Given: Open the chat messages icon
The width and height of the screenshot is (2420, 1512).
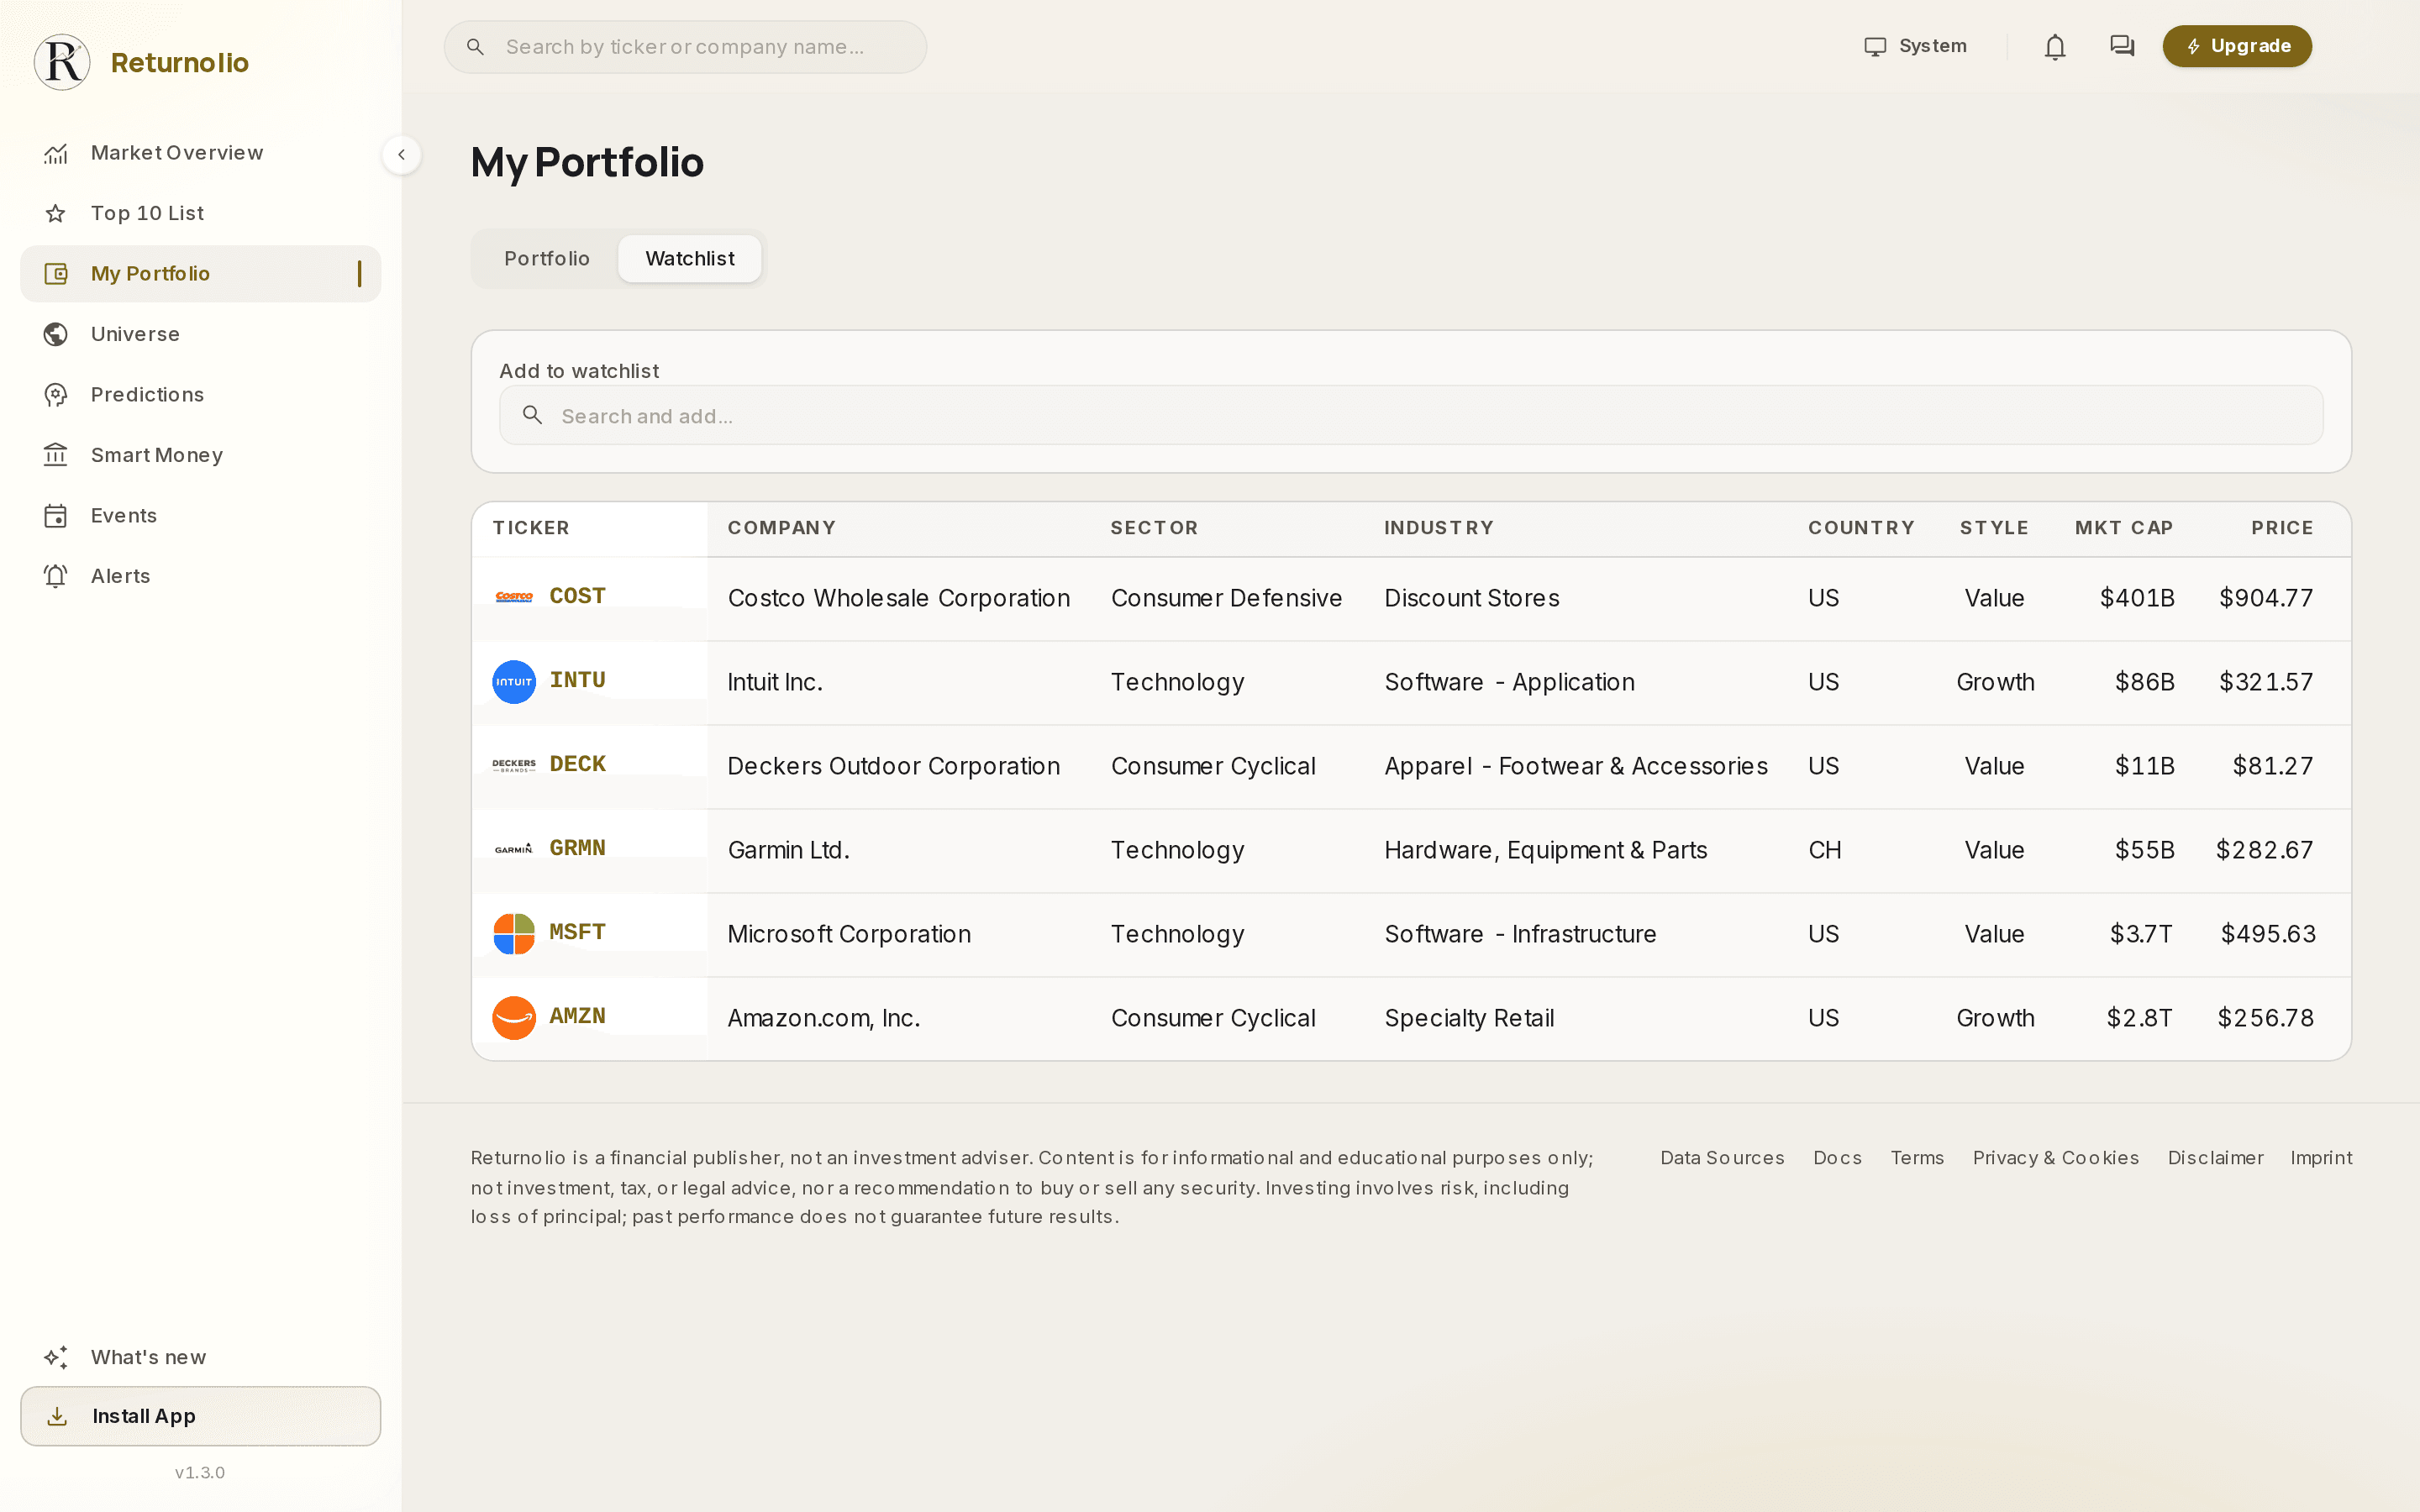Looking at the screenshot, I should 2122,46.
